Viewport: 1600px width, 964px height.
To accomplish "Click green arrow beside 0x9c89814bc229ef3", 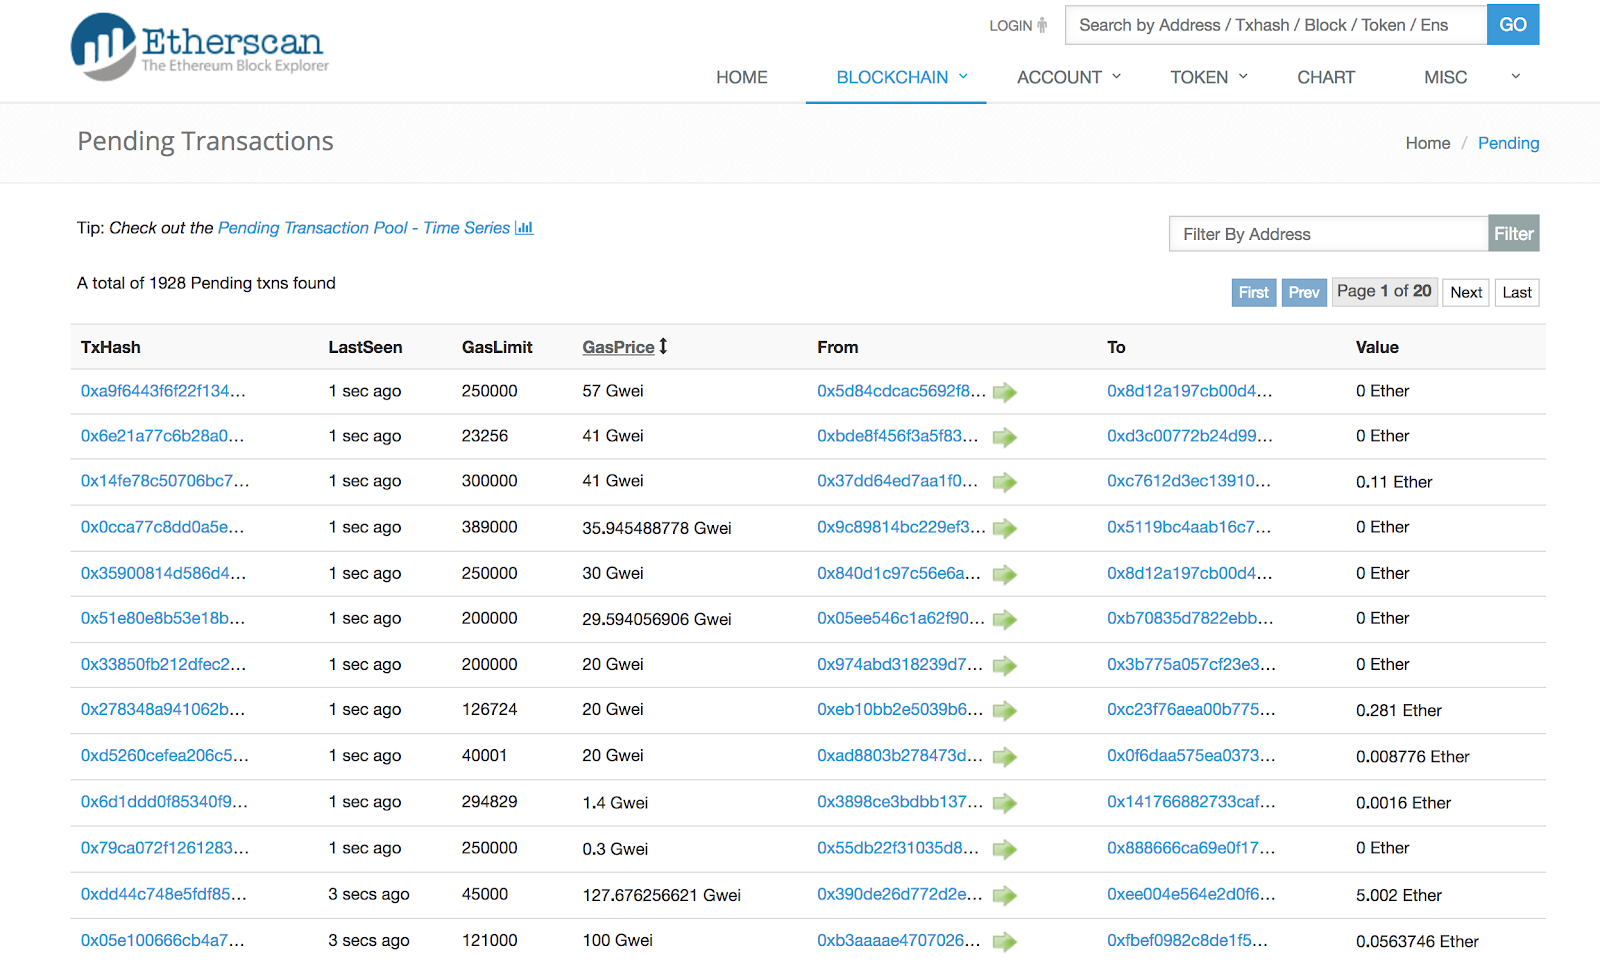I will 1005,528.
